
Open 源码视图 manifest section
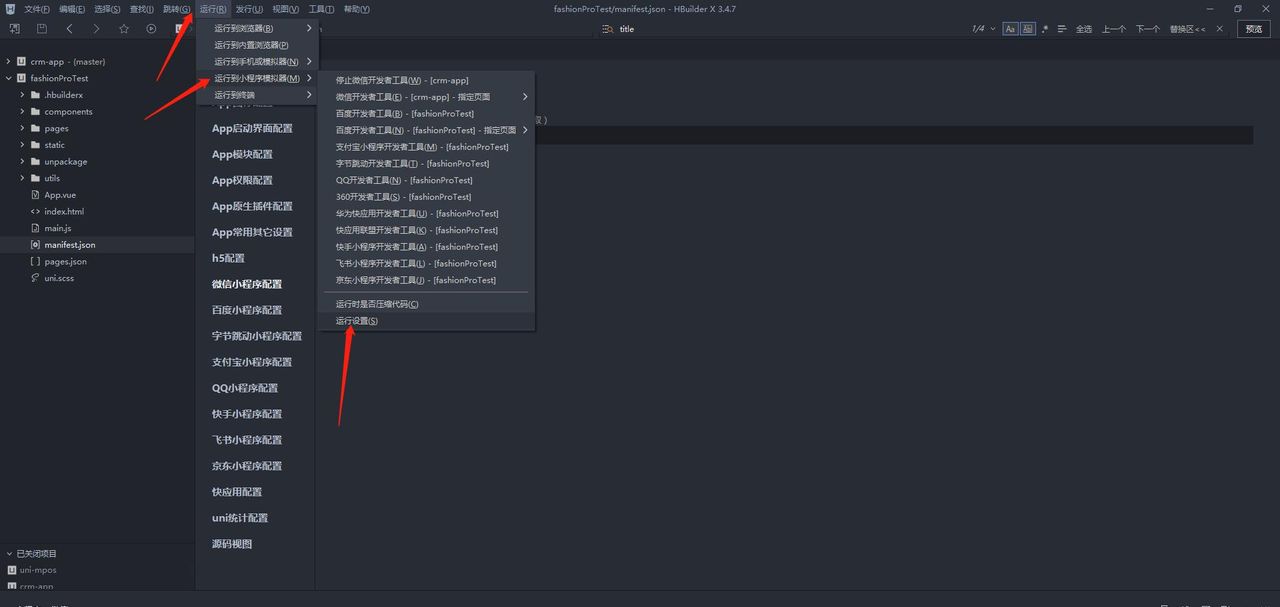pyautogui.click(x=232, y=544)
